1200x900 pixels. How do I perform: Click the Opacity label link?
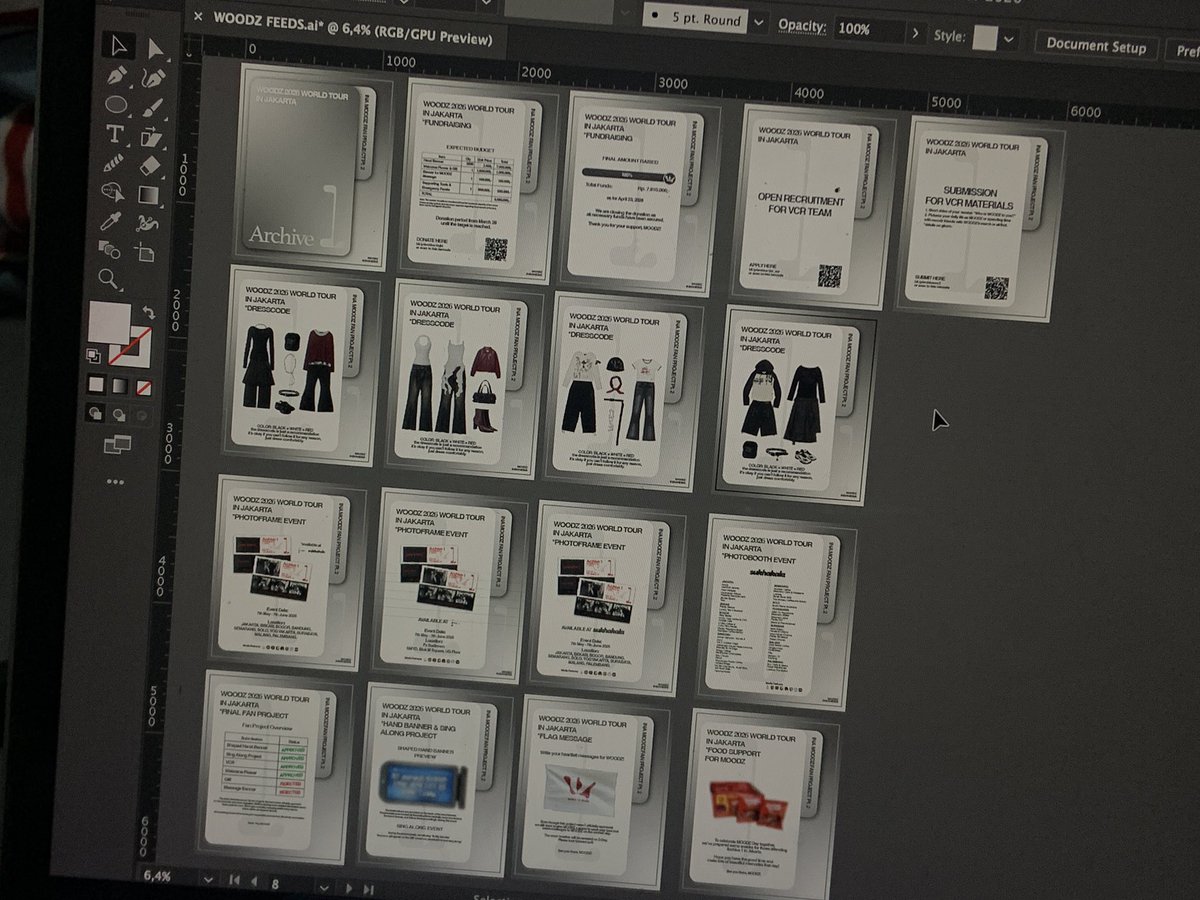click(802, 25)
